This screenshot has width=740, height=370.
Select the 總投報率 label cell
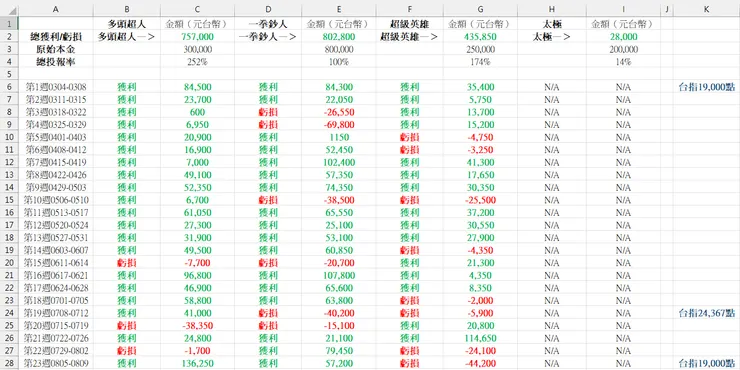(56, 62)
